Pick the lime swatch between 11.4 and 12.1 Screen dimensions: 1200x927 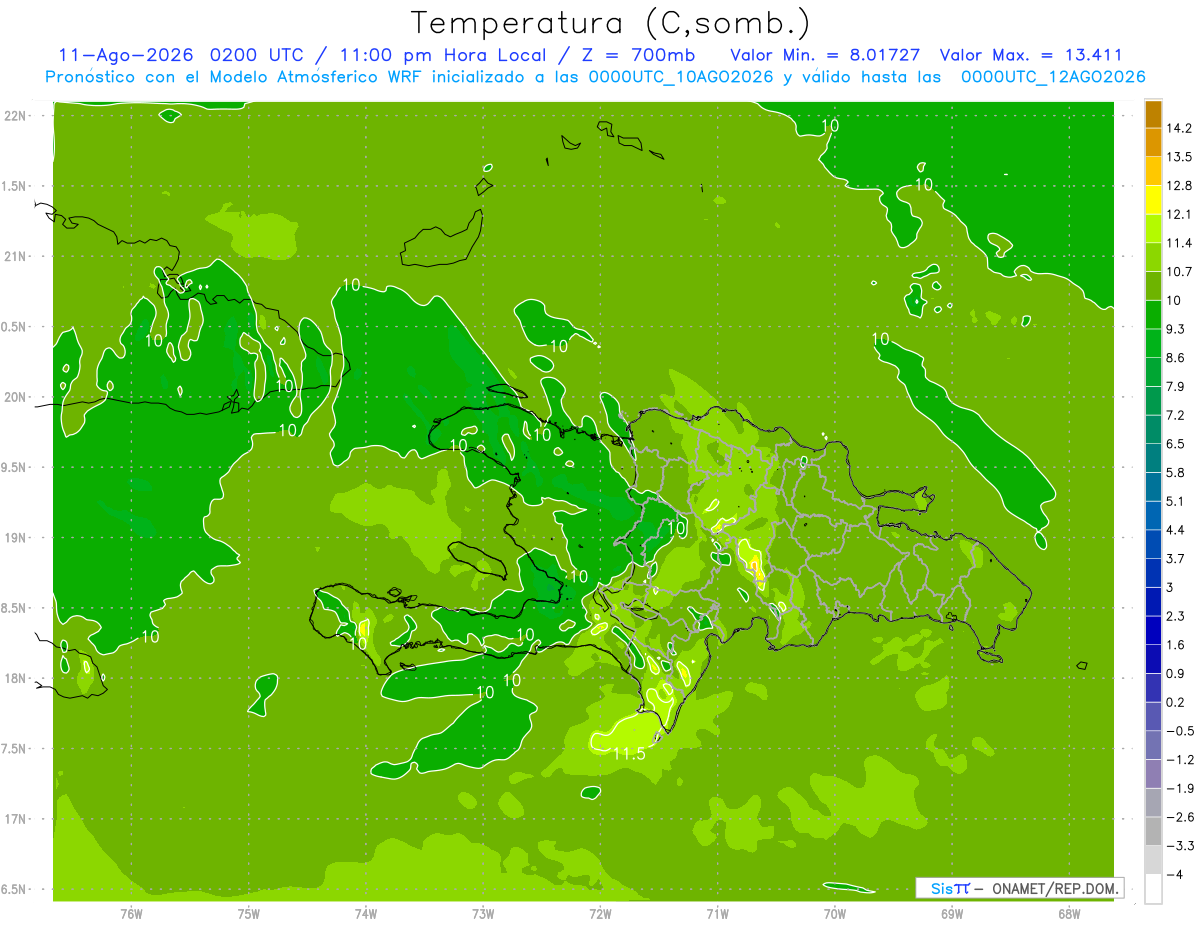pyautogui.click(x=1153, y=229)
